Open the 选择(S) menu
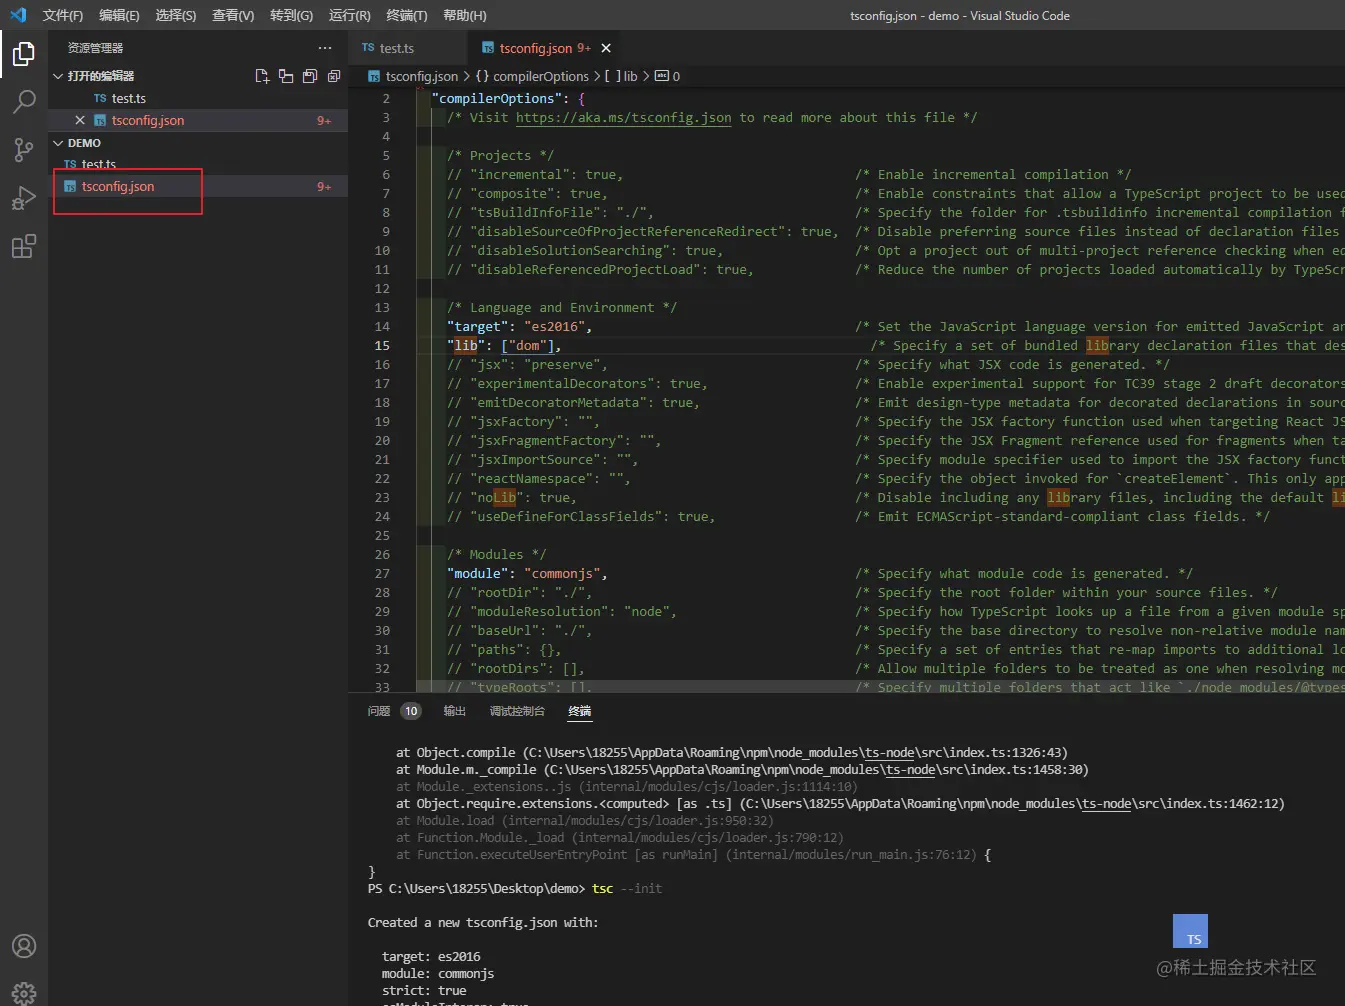Screen dimensions: 1345x1006 tap(176, 15)
